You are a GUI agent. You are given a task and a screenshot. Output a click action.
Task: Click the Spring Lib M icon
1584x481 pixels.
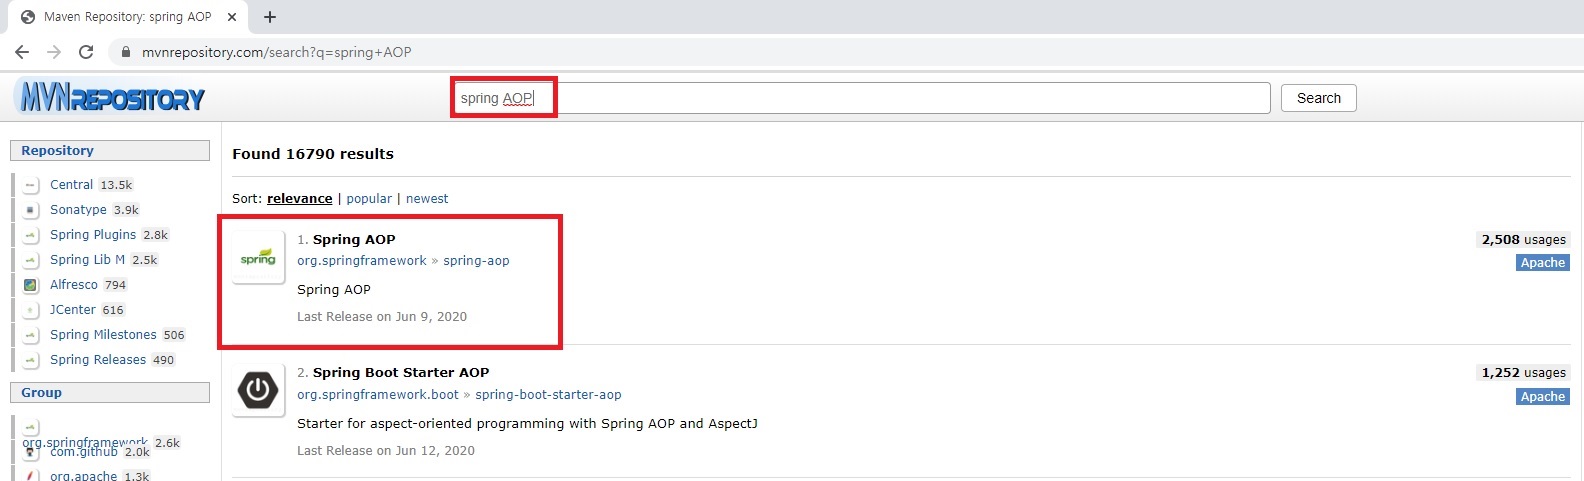click(31, 260)
